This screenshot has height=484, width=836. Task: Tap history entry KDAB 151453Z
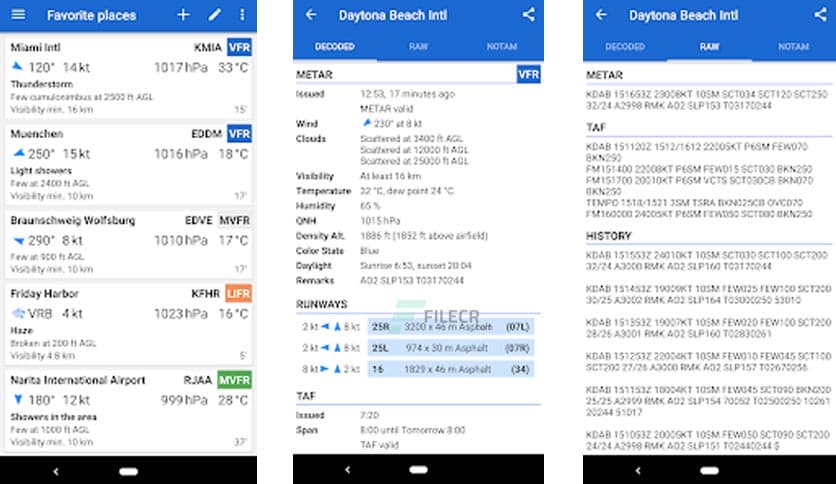(709, 294)
